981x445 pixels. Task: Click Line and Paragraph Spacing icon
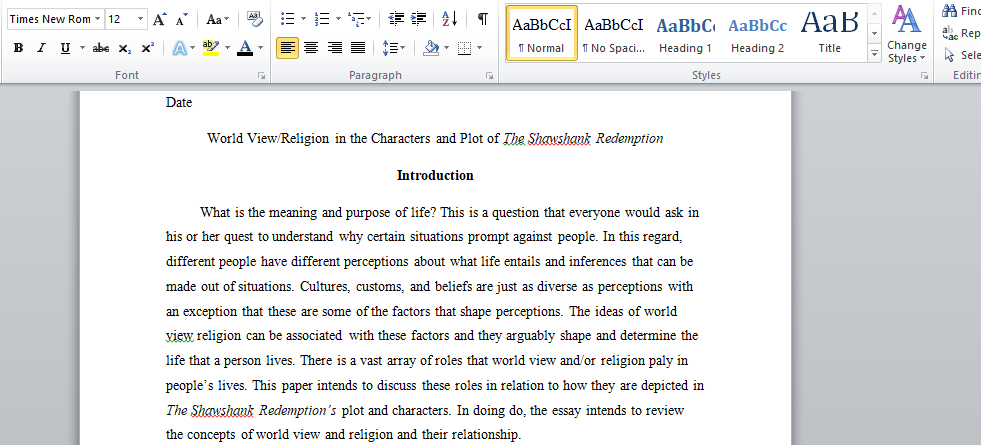pos(390,48)
